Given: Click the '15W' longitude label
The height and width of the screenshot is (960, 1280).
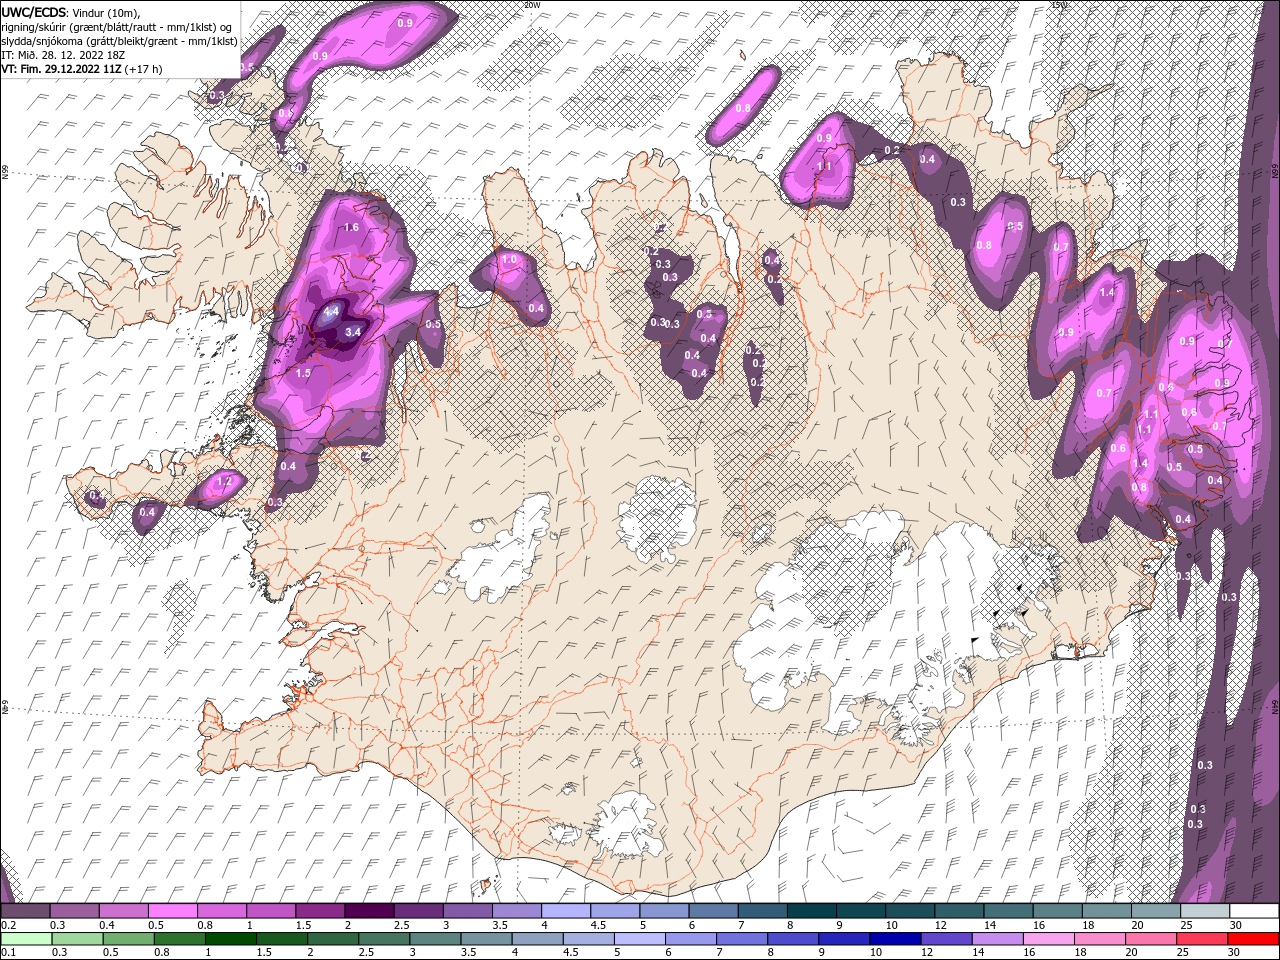Looking at the screenshot, I should click(1059, 4).
